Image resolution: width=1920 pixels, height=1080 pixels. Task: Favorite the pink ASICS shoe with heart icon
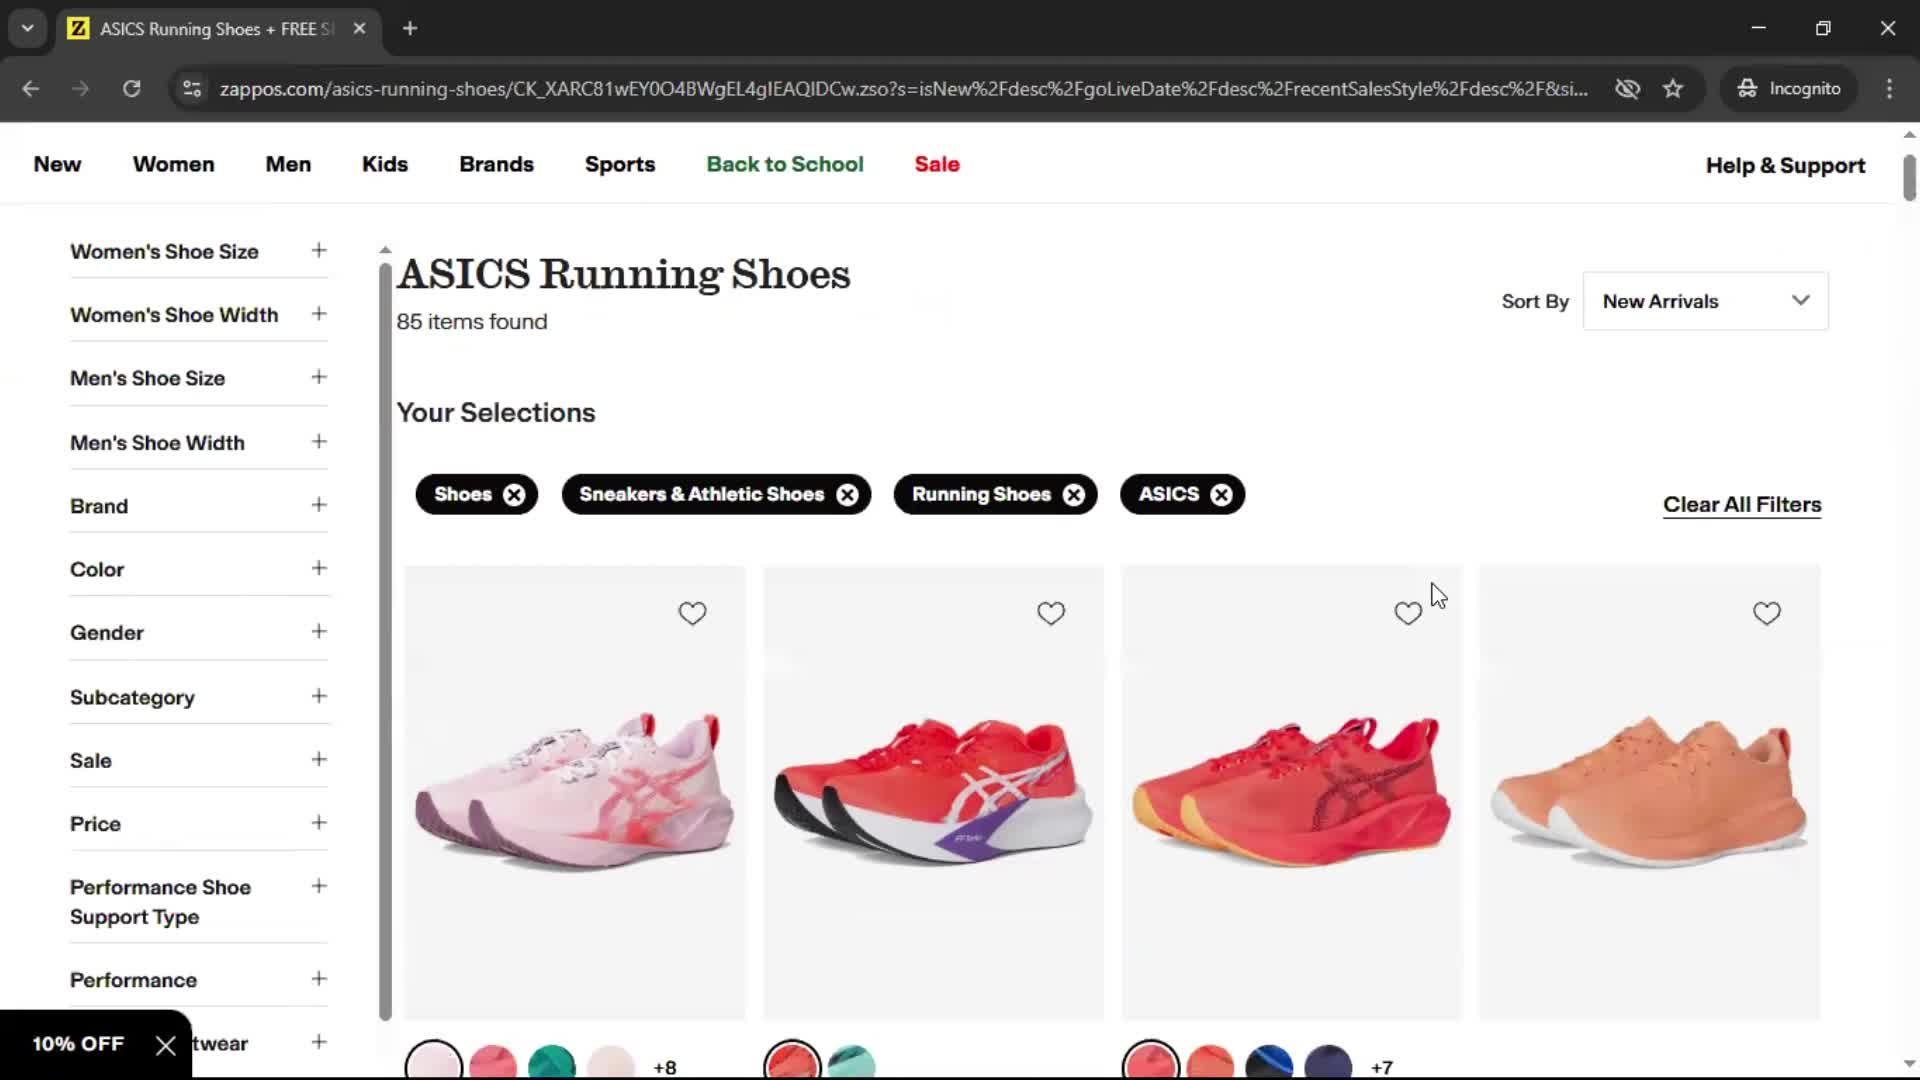tap(692, 613)
